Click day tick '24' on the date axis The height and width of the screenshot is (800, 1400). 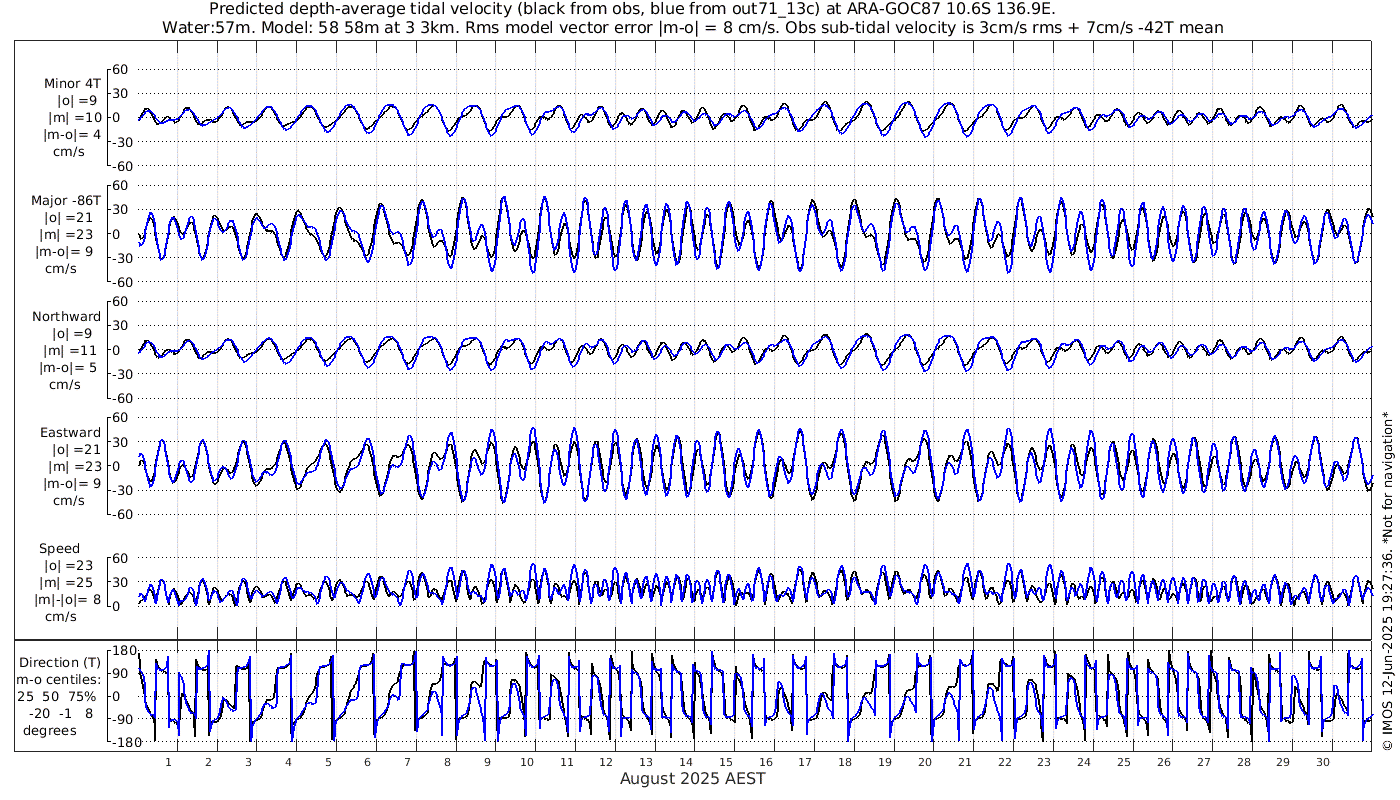click(1084, 762)
